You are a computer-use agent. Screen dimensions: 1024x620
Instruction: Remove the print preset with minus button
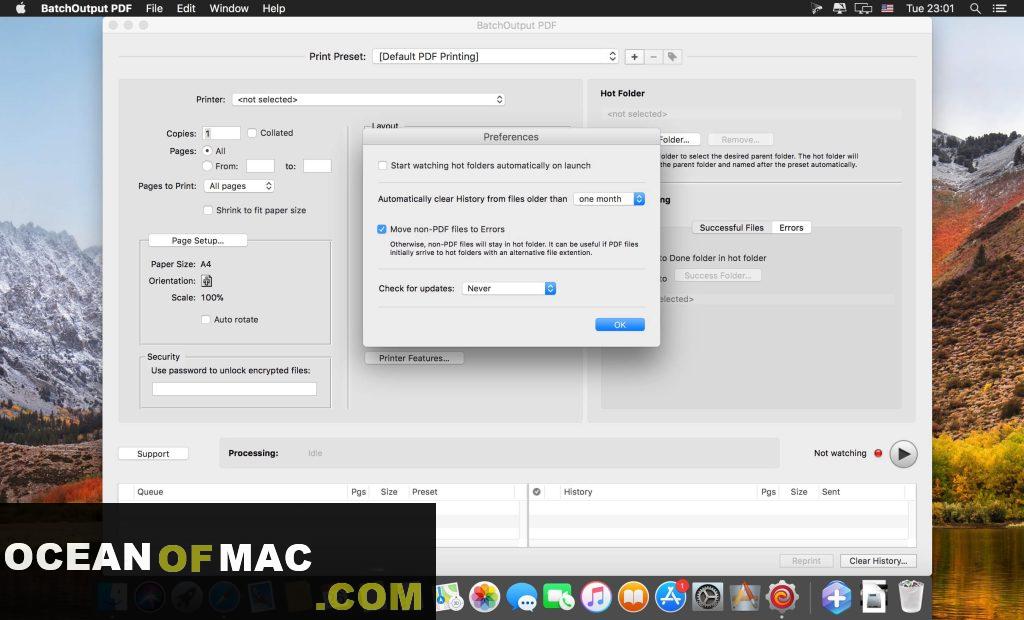coord(653,57)
